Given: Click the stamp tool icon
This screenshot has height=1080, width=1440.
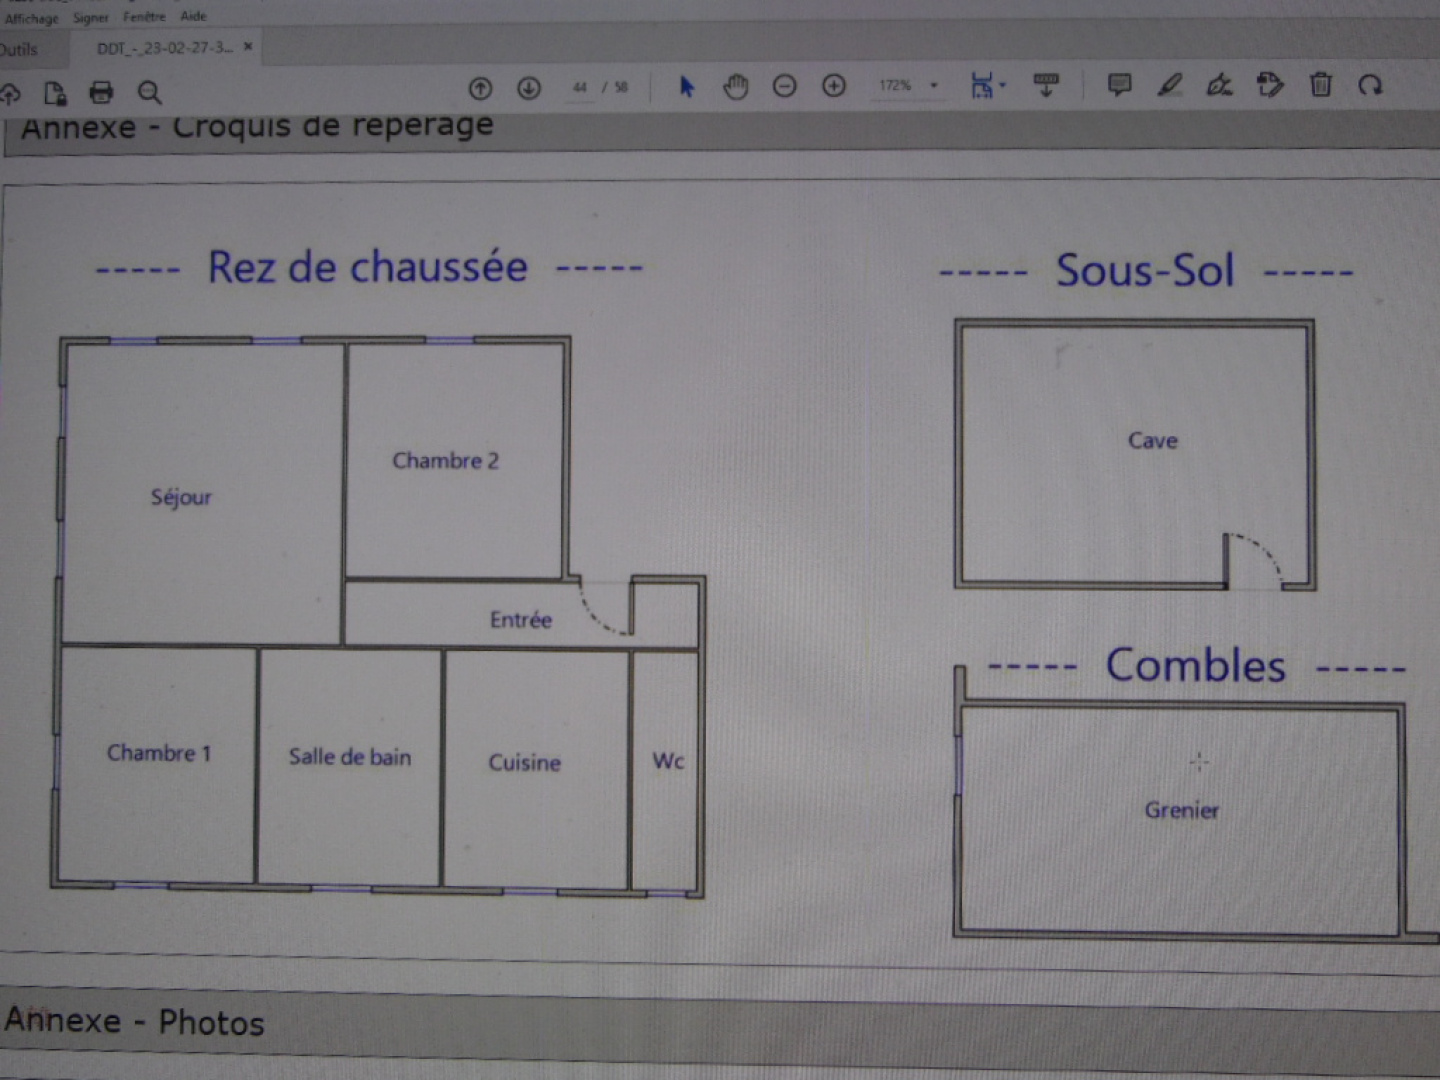Looking at the screenshot, I should 1270,85.
